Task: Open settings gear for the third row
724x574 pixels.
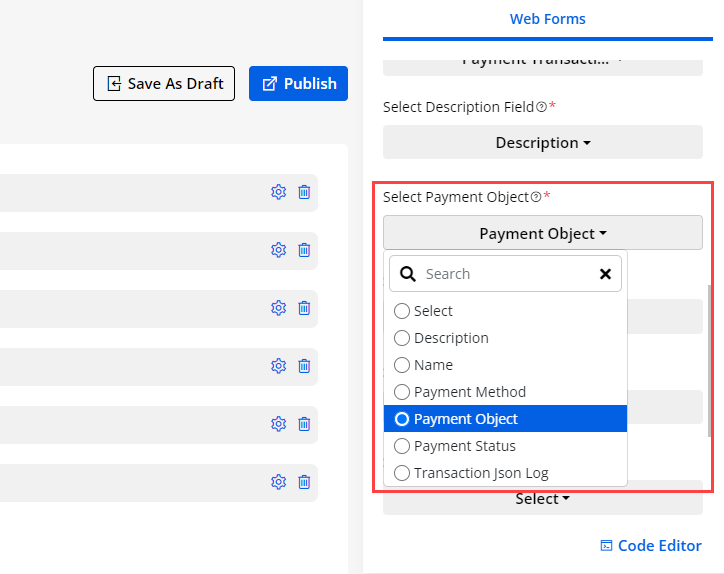Action: [278, 308]
